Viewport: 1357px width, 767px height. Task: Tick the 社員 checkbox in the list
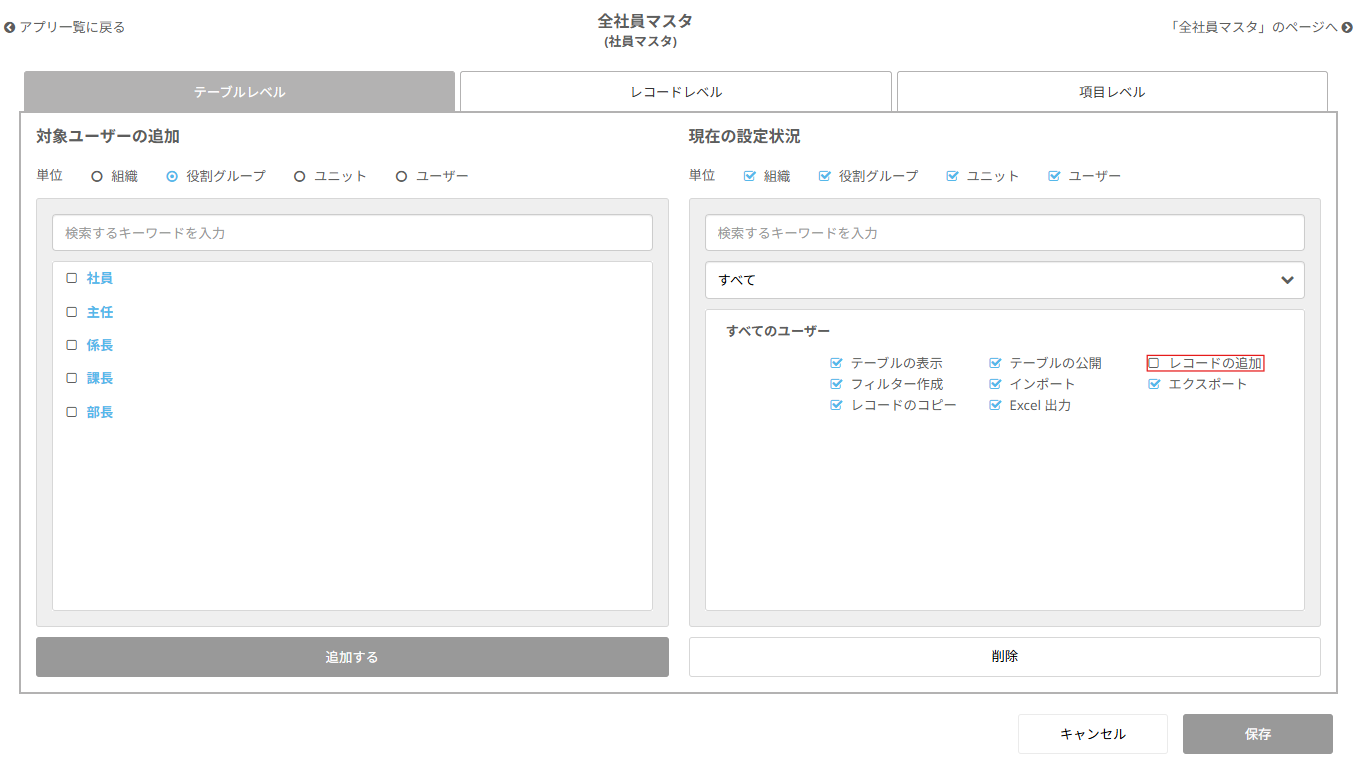pyautogui.click(x=72, y=278)
